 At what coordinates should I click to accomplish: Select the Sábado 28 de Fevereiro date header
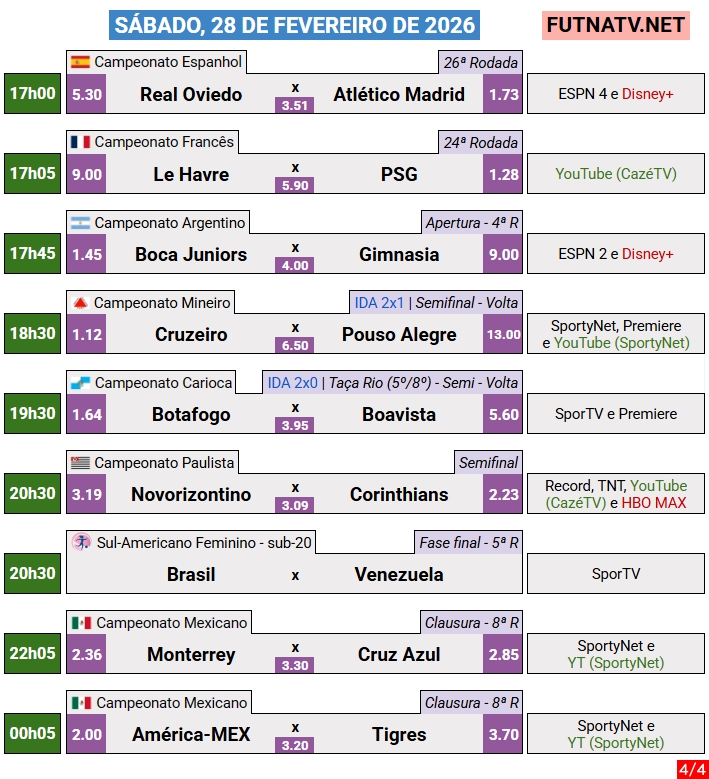295,25
